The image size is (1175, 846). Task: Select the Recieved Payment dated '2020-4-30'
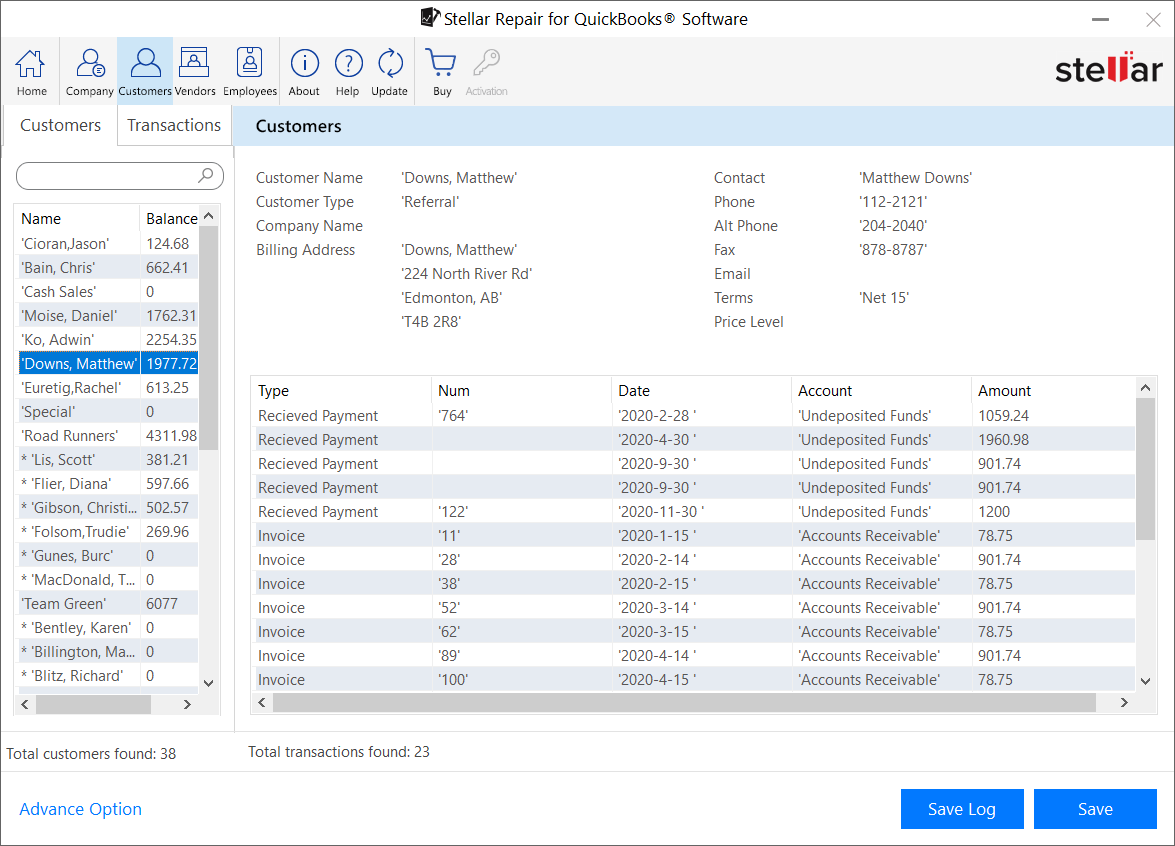point(693,439)
